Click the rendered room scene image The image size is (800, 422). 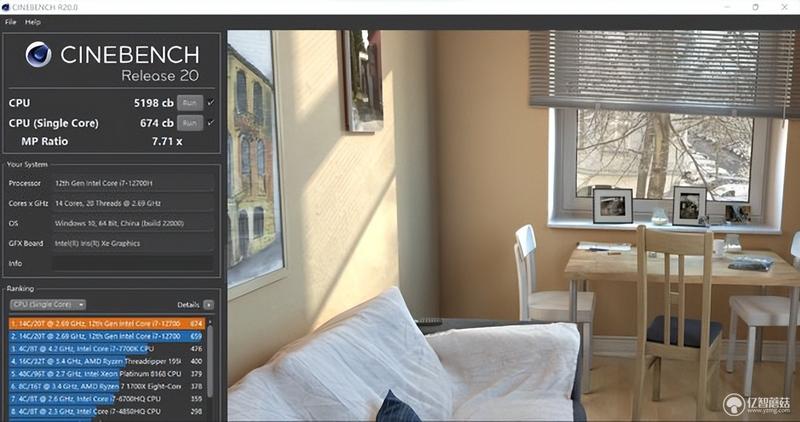[x=513, y=226]
